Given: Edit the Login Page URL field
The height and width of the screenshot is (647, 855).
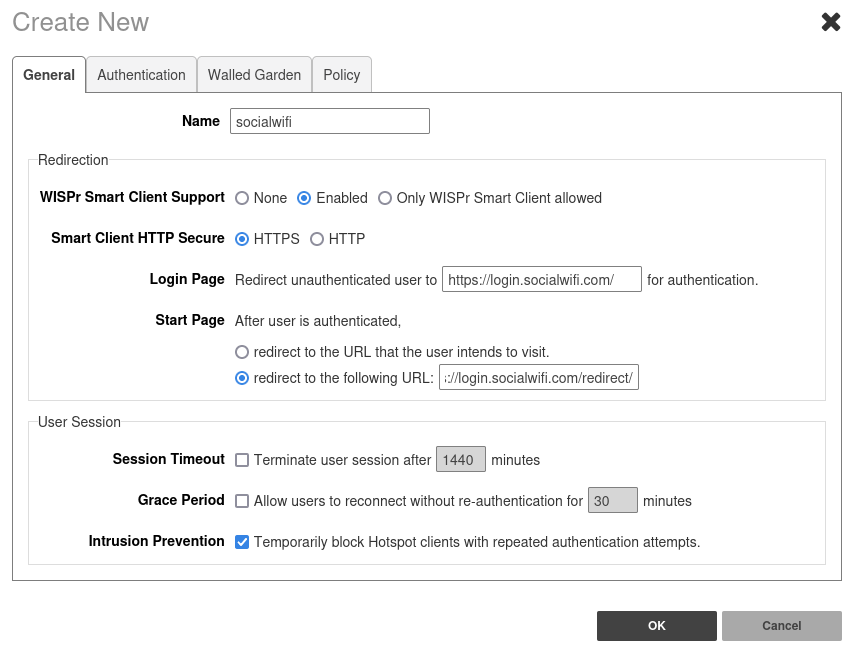Looking at the screenshot, I should (x=541, y=280).
